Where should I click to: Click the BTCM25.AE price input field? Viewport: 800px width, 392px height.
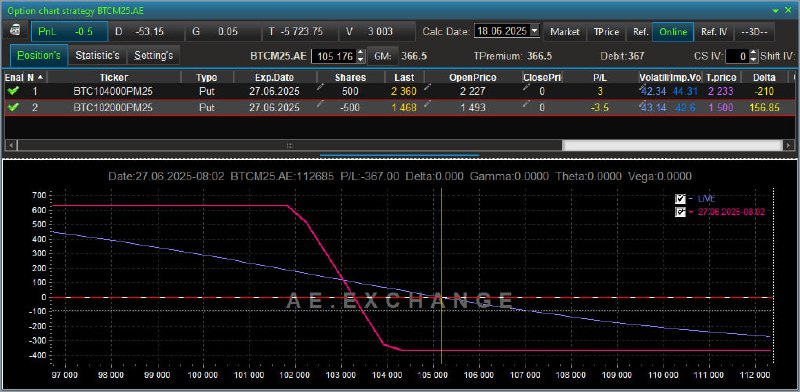(335, 56)
